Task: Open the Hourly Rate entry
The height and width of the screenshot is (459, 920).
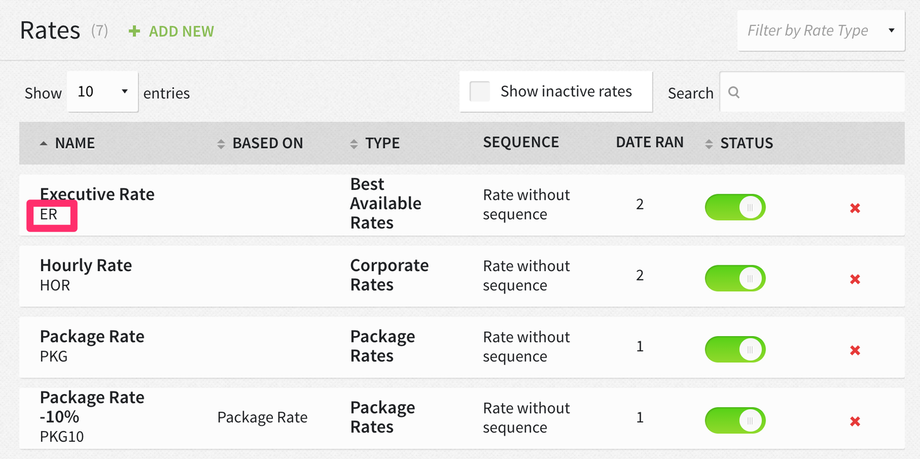Action: coord(86,266)
